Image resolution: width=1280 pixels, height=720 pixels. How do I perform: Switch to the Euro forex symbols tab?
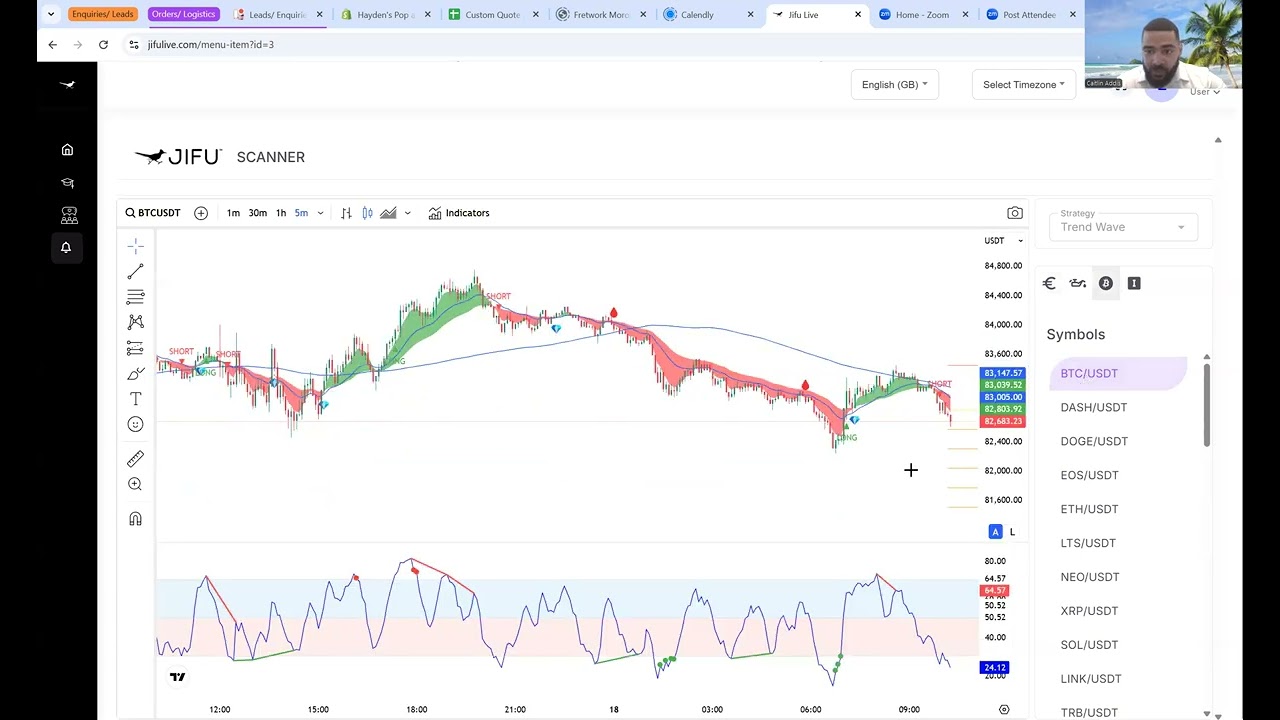click(1049, 284)
